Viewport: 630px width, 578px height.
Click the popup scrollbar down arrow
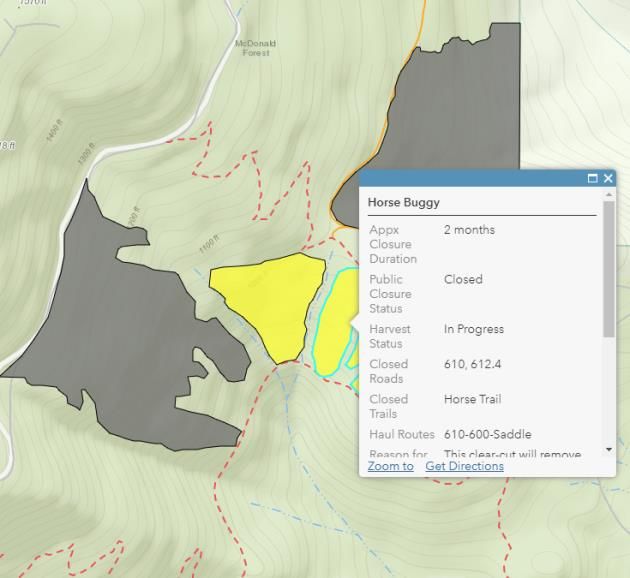[x=609, y=449]
